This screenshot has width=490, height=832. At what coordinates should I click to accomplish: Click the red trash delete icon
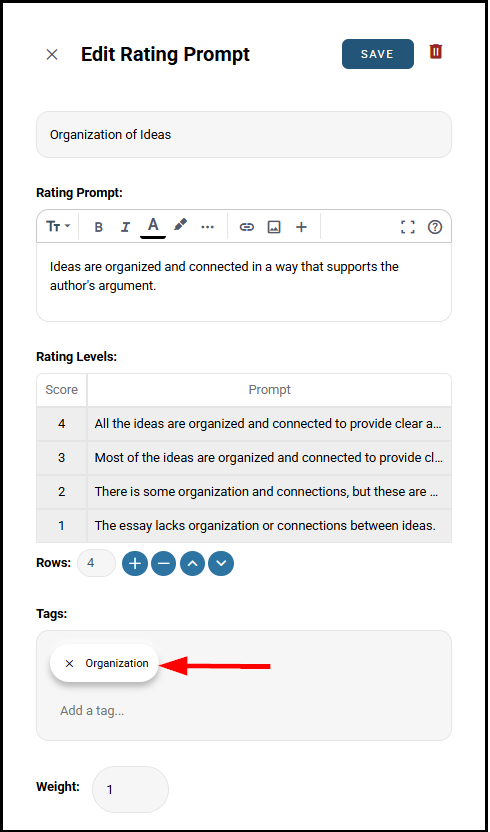coord(436,51)
